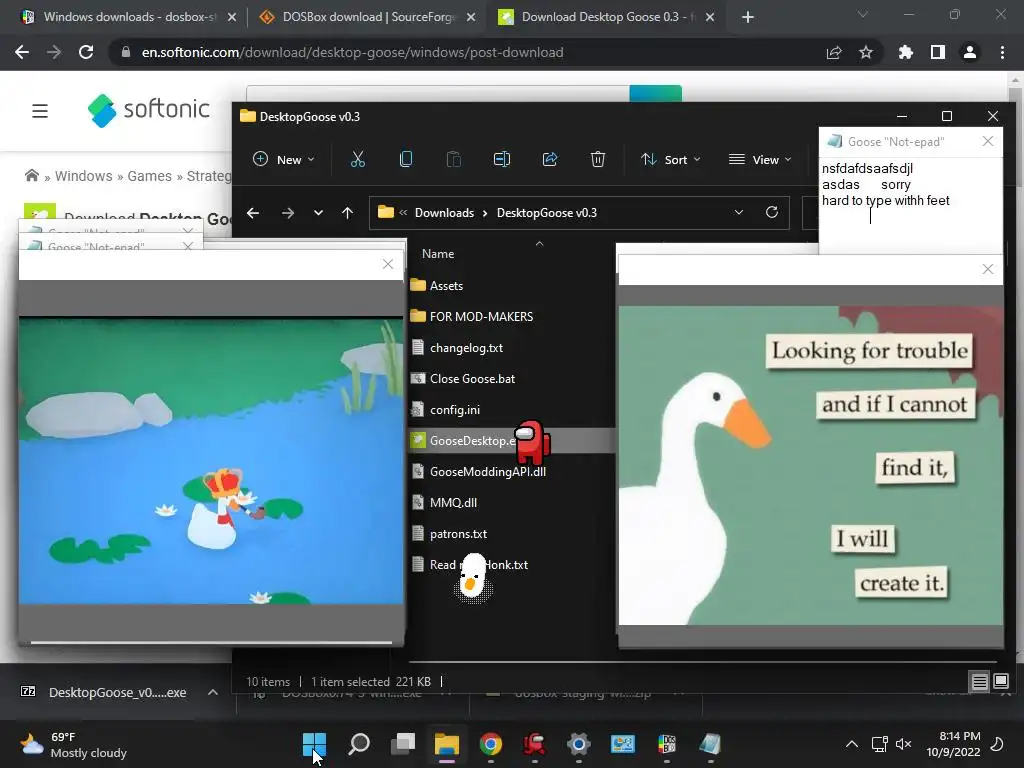Click the Name column header
Viewport: 1024px width, 768px height.
pos(438,254)
